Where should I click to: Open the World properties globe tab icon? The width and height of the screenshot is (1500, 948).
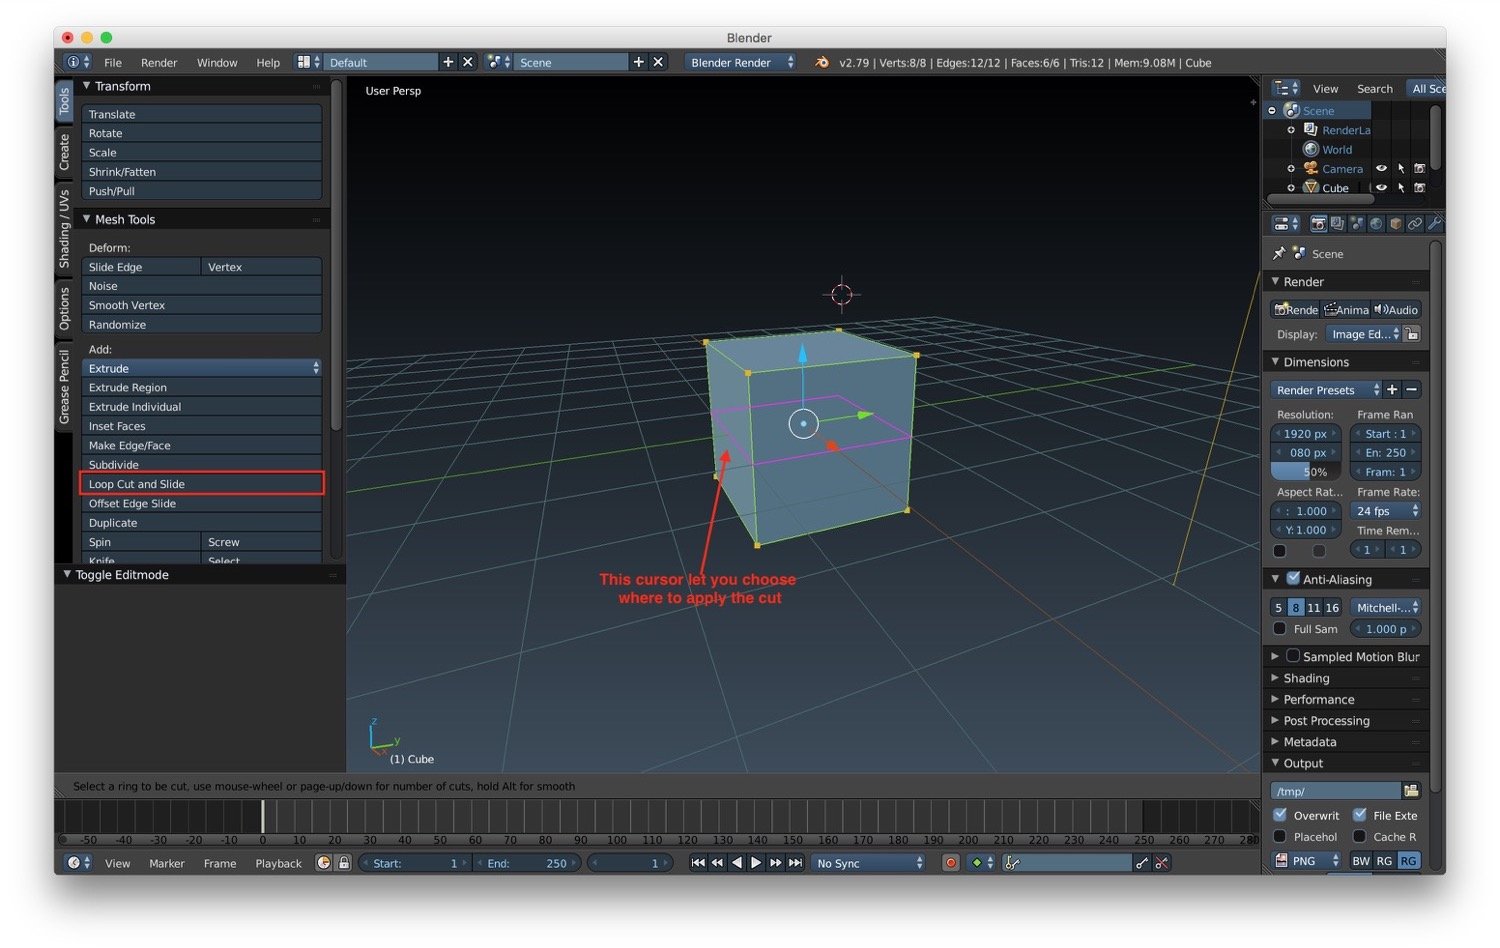1376,224
